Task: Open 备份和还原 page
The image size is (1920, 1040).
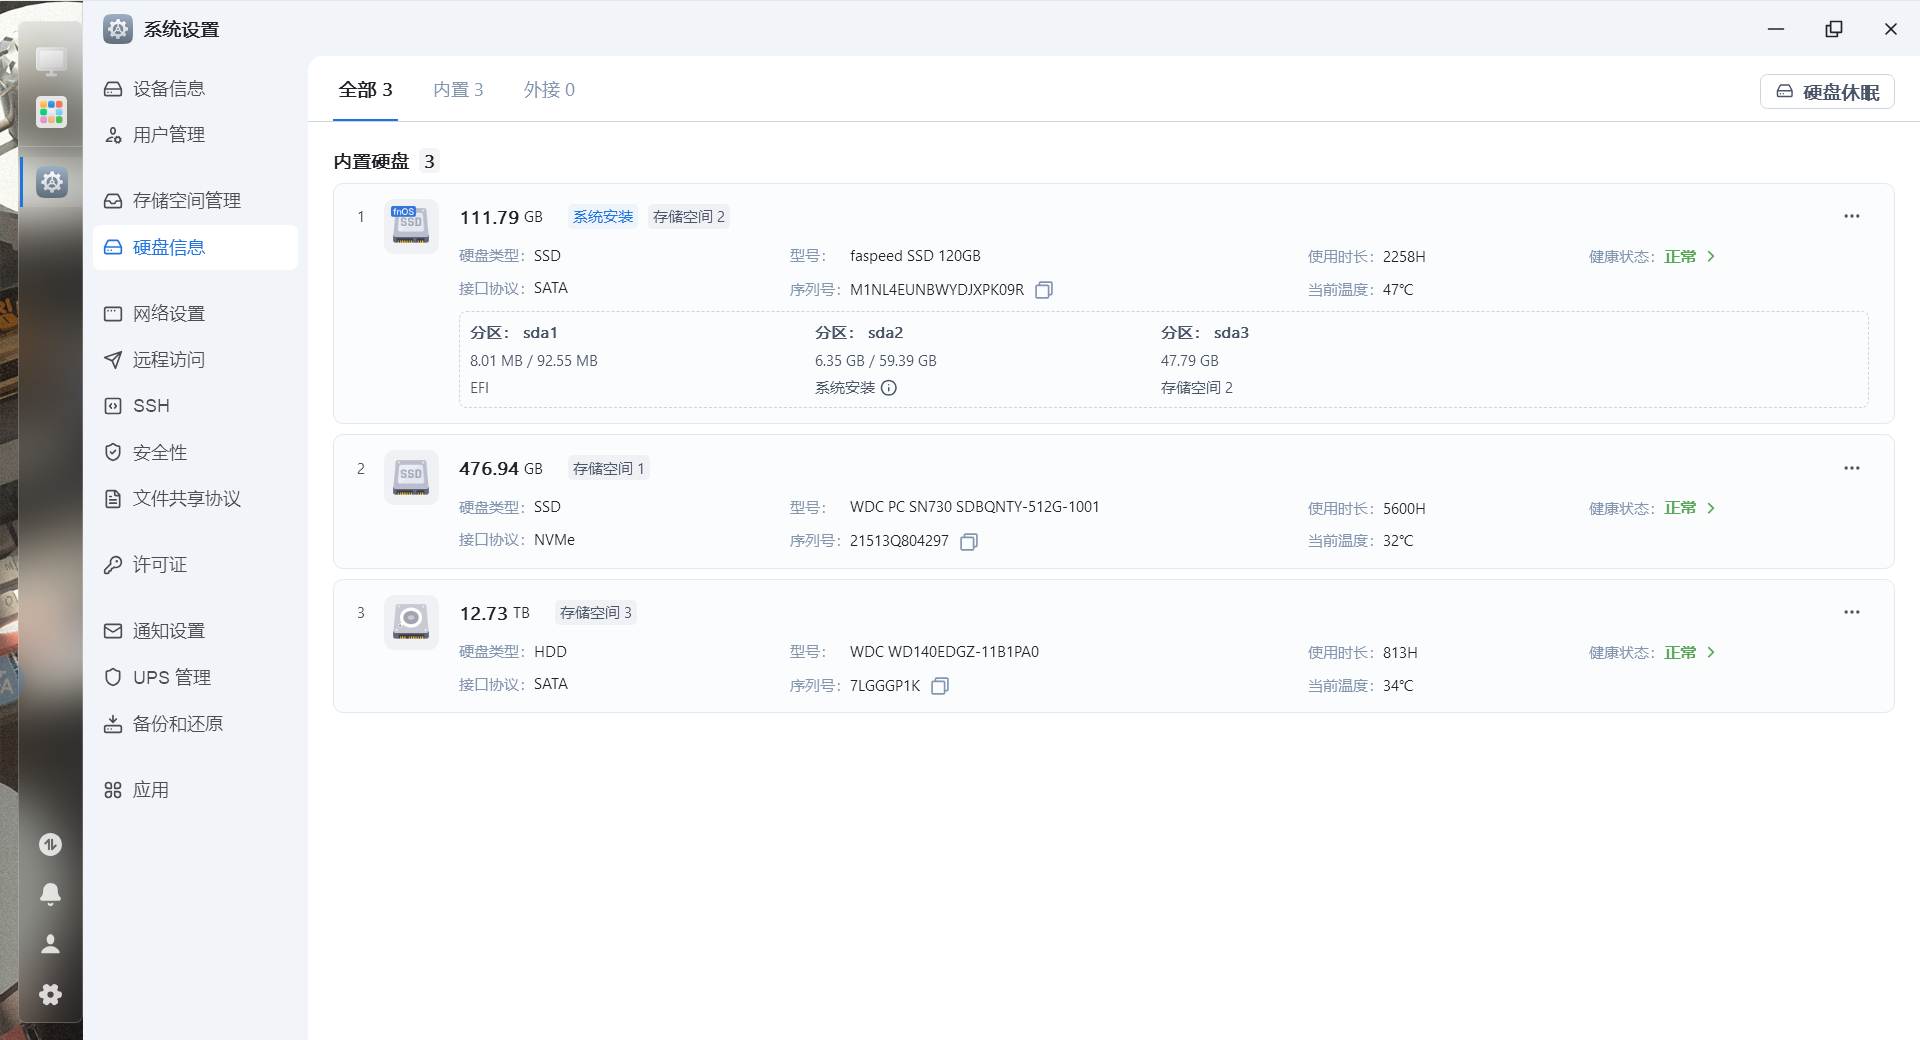Action: pos(195,724)
